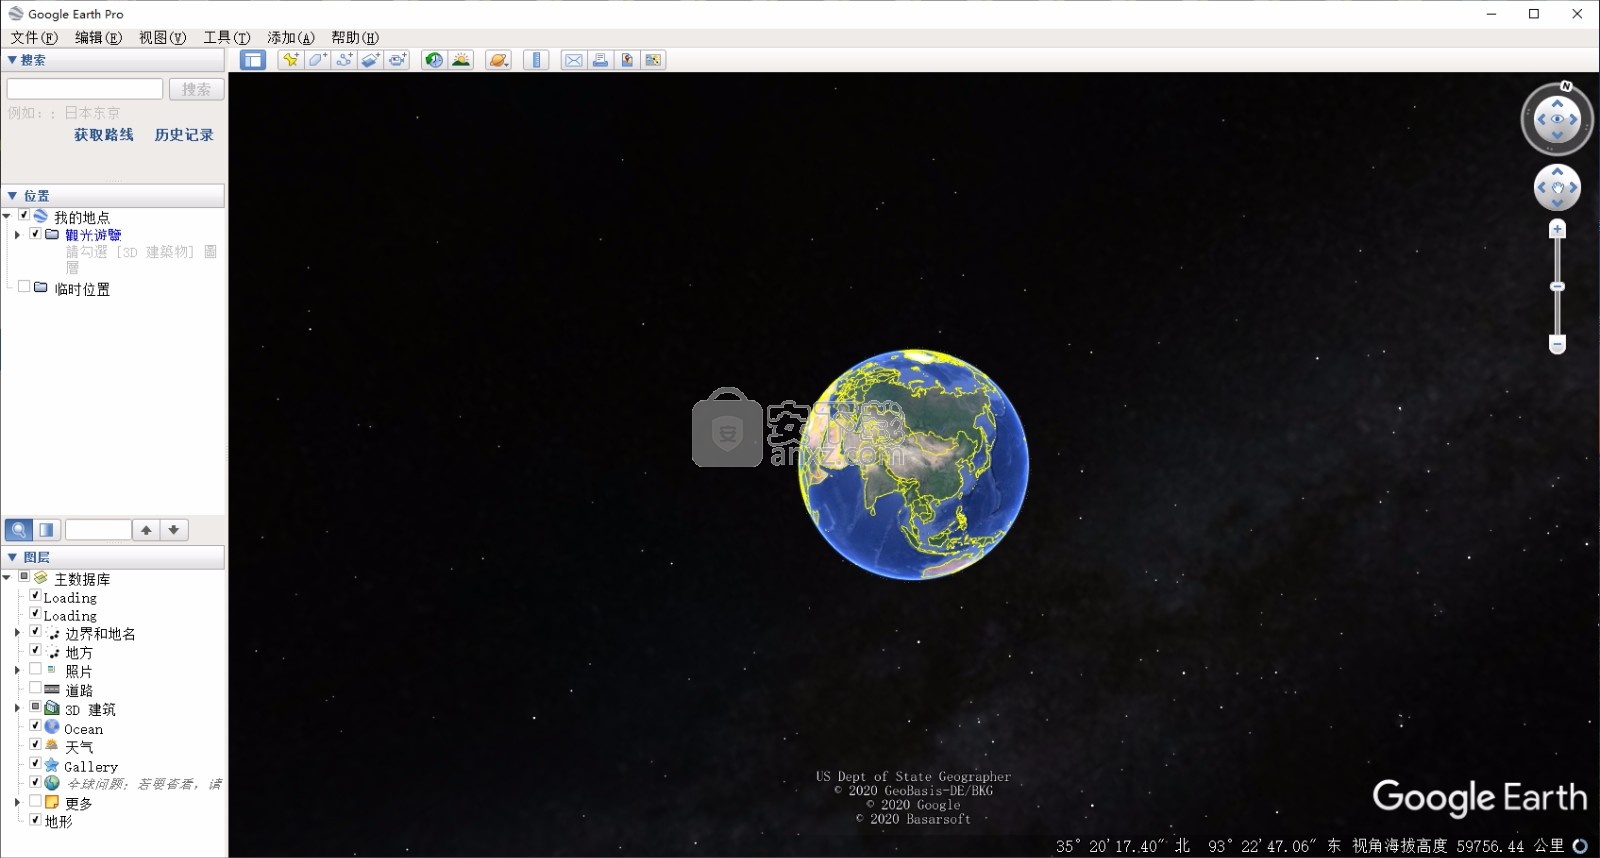Zoom out with the minus button
The height and width of the screenshot is (858, 1600).
tap(1557, 344)
